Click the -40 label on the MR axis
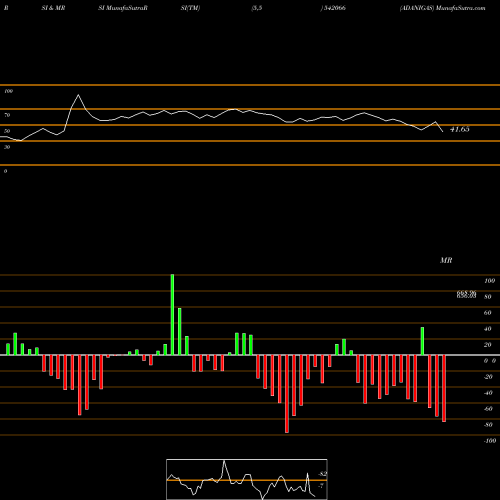The width and height of the screenshot is (500, 500). coord(488,393)
